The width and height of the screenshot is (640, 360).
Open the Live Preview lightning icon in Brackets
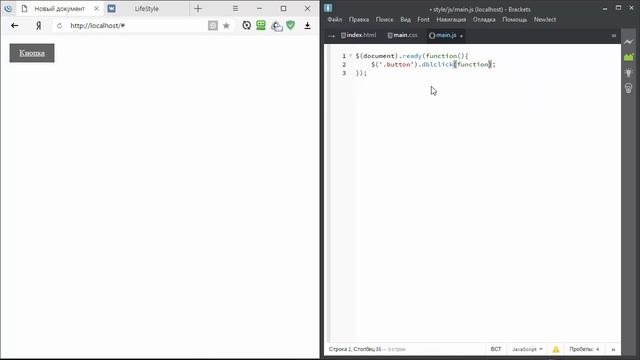629,42
